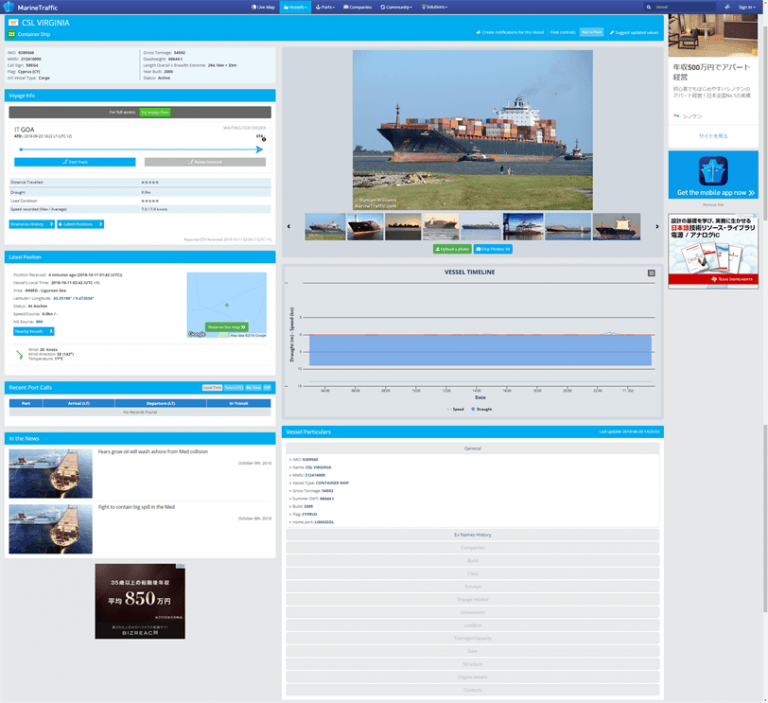Click Upload a photo button

452,249
